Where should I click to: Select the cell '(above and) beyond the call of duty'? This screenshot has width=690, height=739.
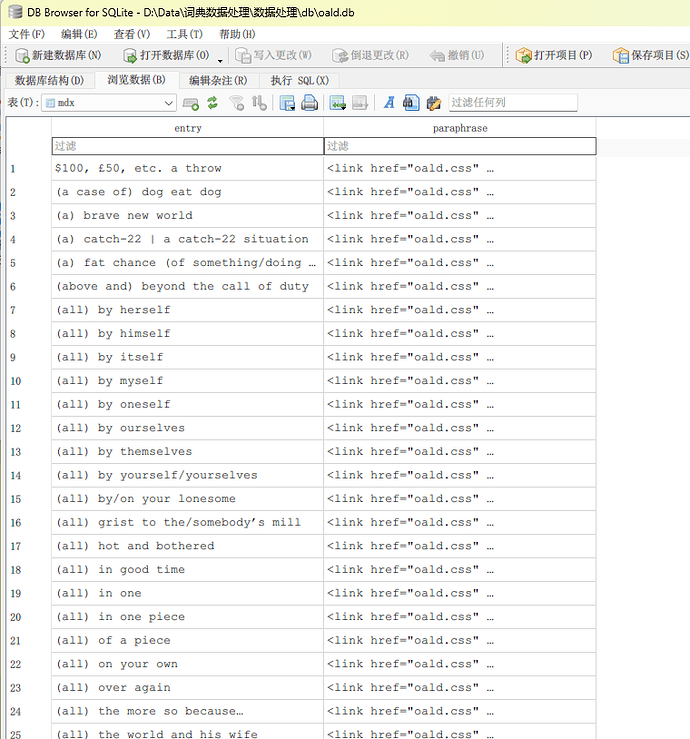coord(188,286)
